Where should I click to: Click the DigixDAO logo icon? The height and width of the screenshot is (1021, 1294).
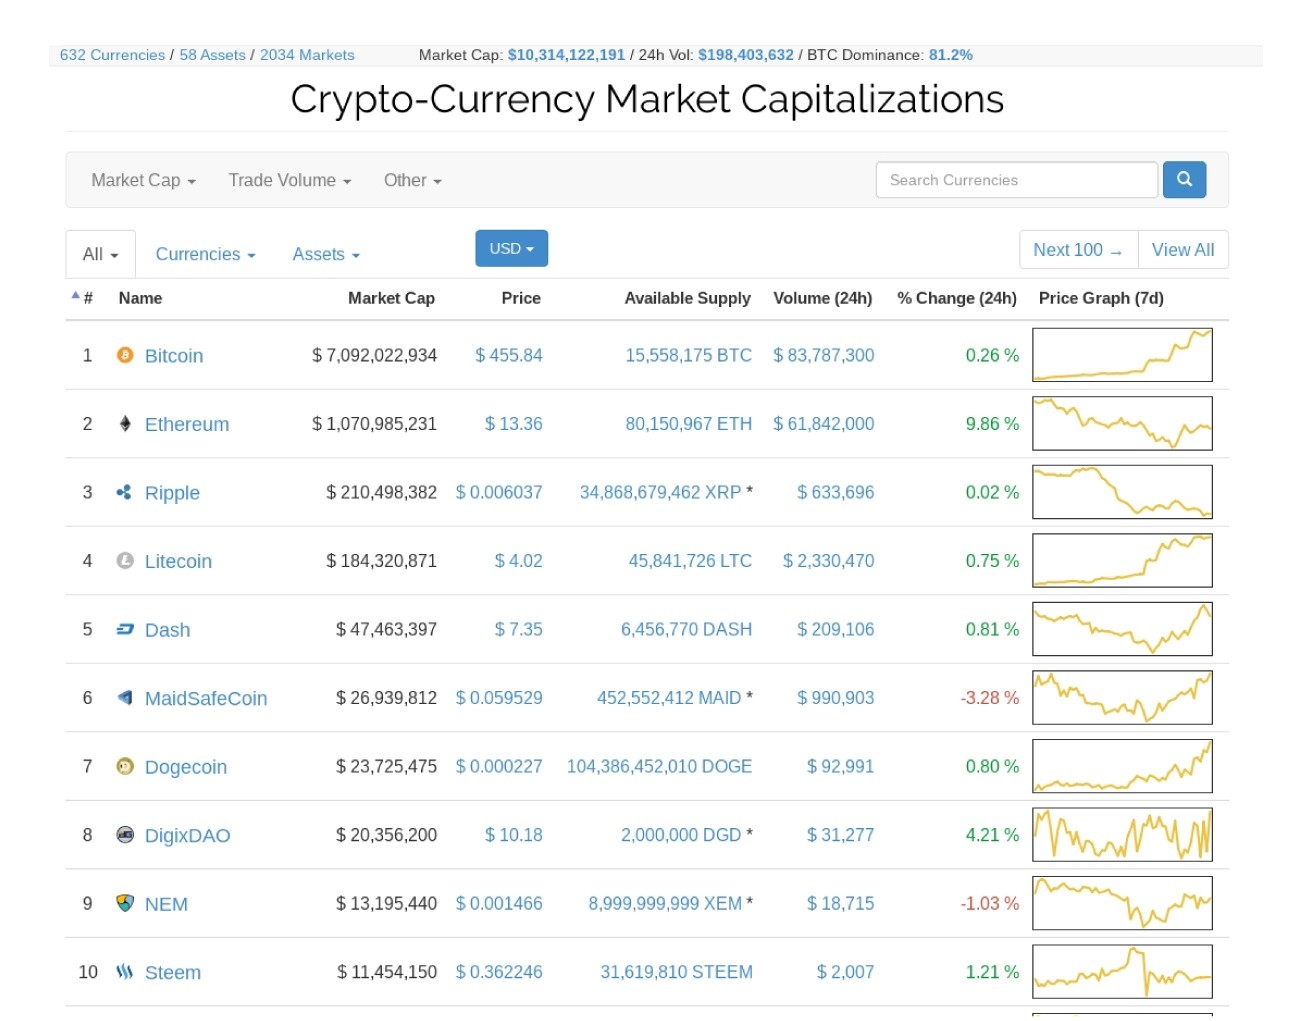[125, 834]
